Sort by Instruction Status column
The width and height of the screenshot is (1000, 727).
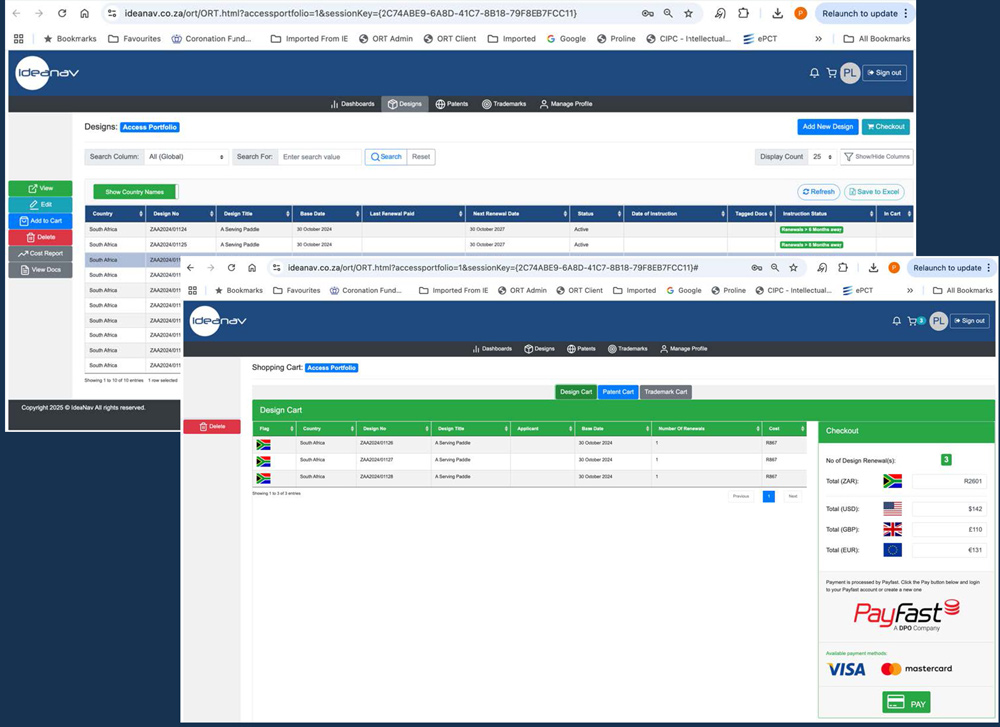[825, 214]
